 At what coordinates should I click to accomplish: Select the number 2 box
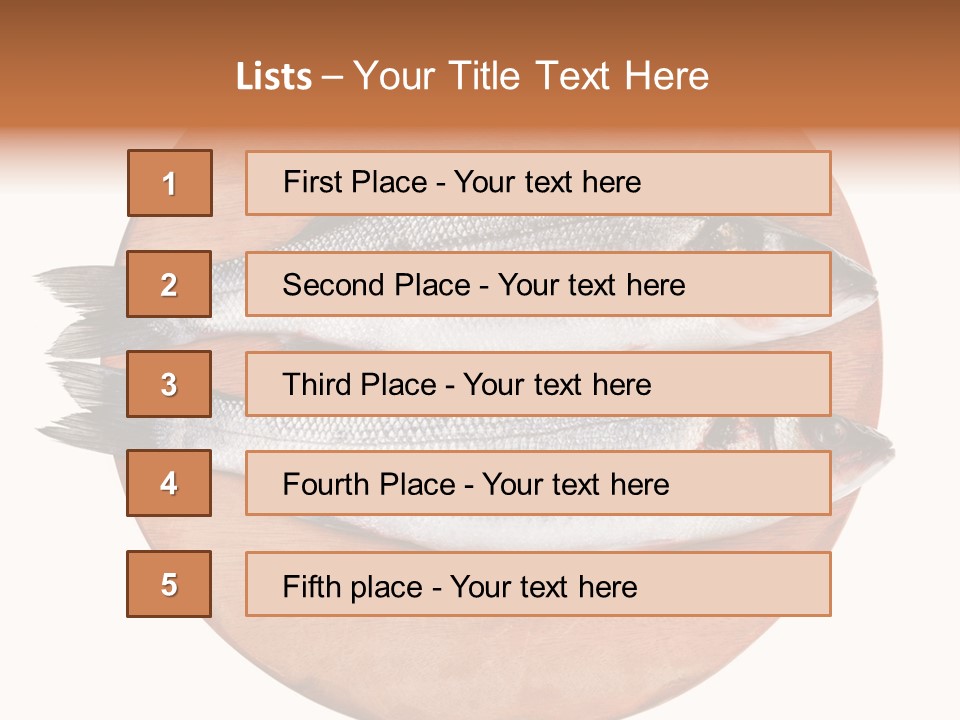[169, 284]
